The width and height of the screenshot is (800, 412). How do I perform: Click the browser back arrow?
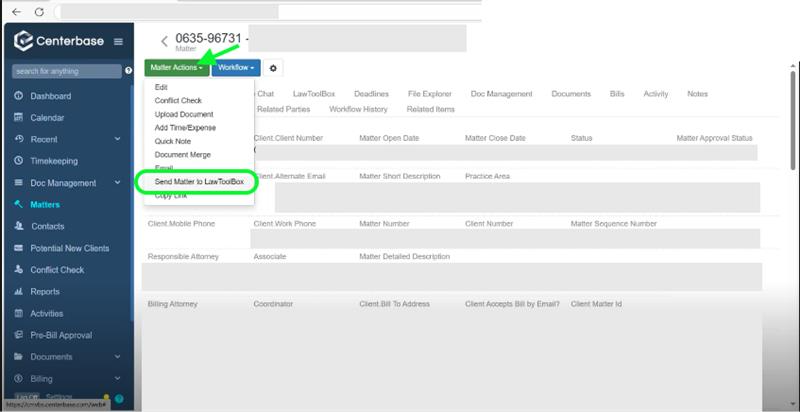(16, 12)
